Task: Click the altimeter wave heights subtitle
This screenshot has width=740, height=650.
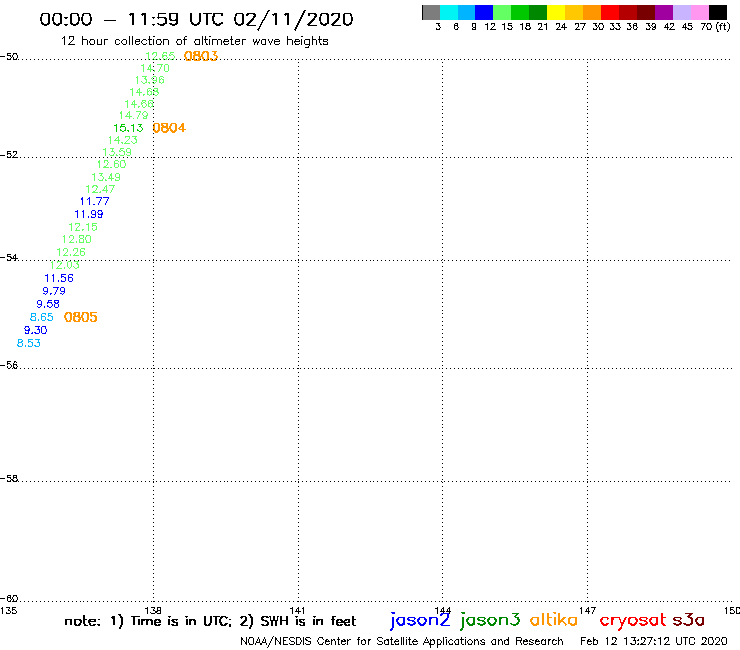Action: click(194, 41)
